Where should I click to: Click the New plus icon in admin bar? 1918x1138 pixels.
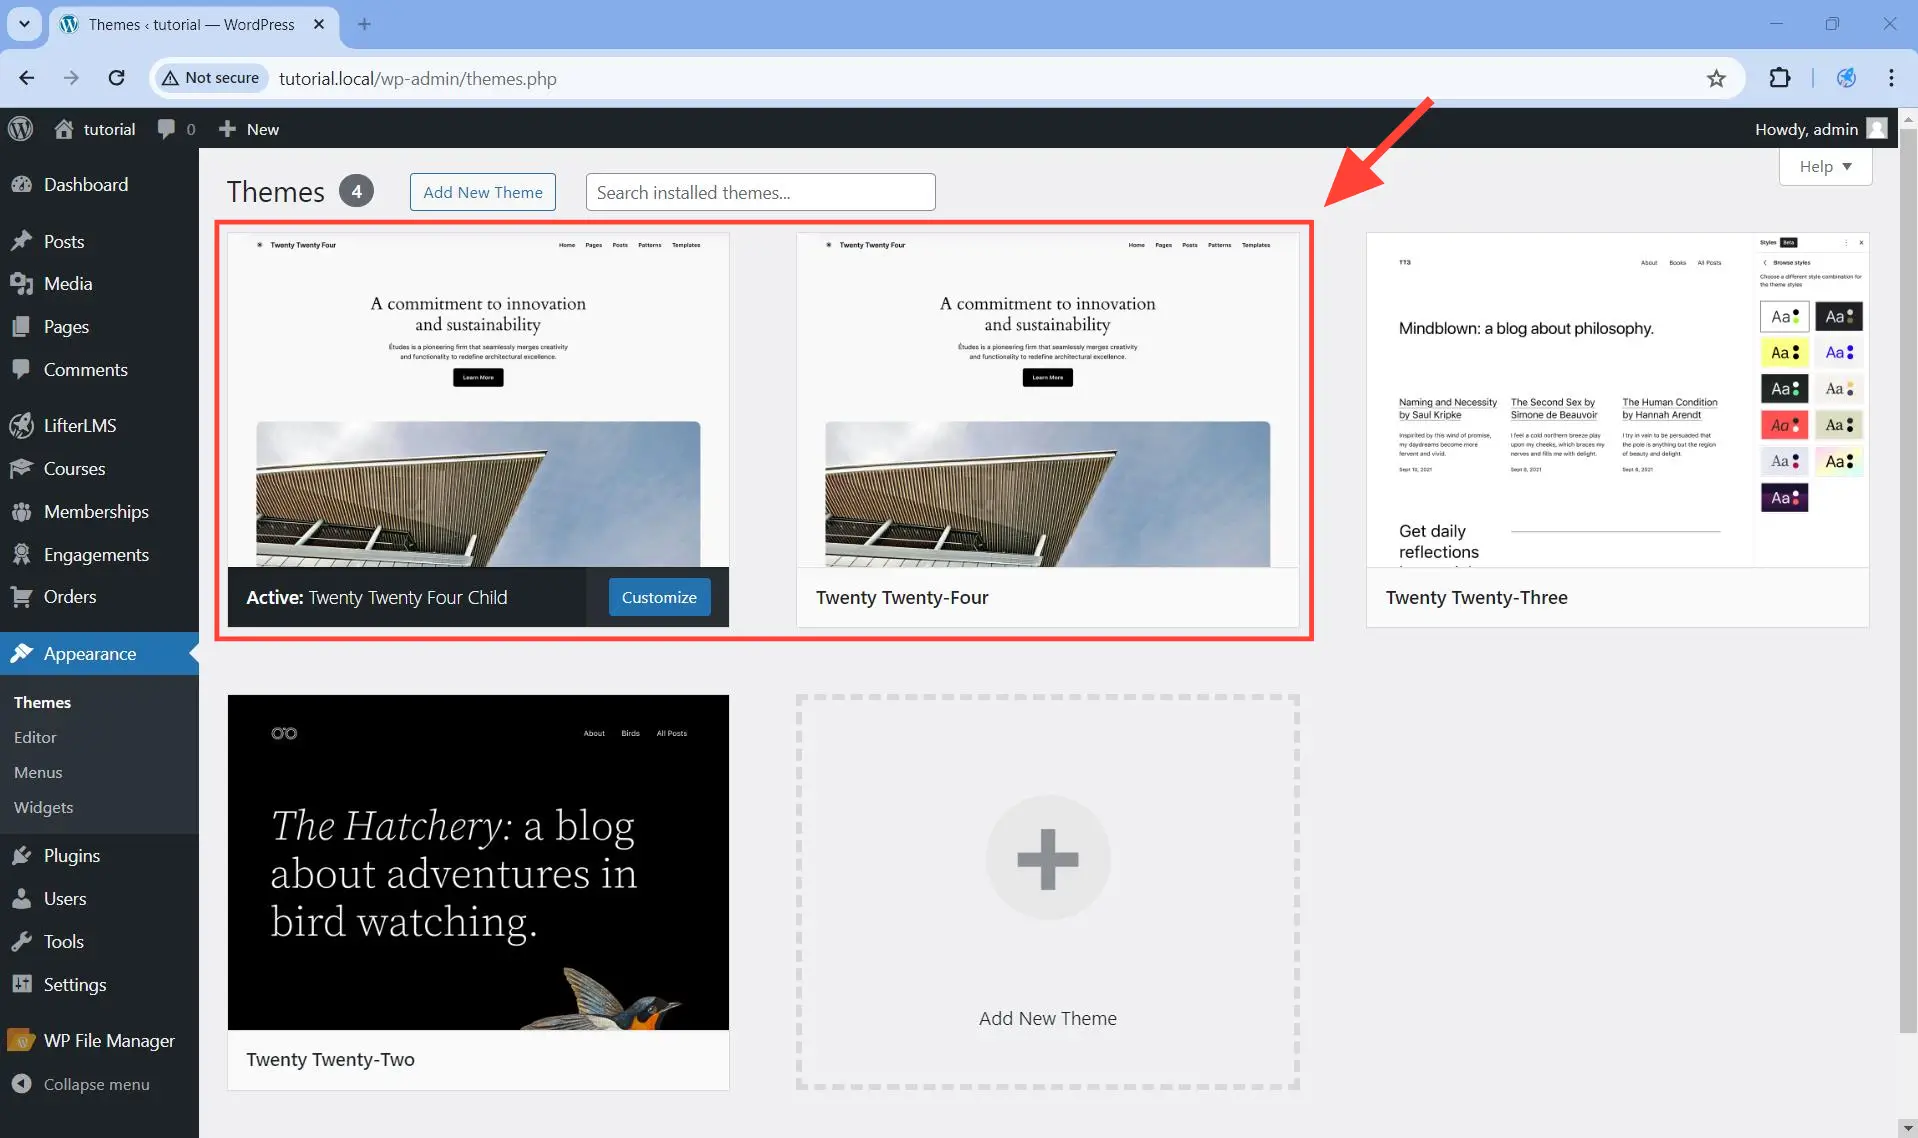[x=227, y=129]
